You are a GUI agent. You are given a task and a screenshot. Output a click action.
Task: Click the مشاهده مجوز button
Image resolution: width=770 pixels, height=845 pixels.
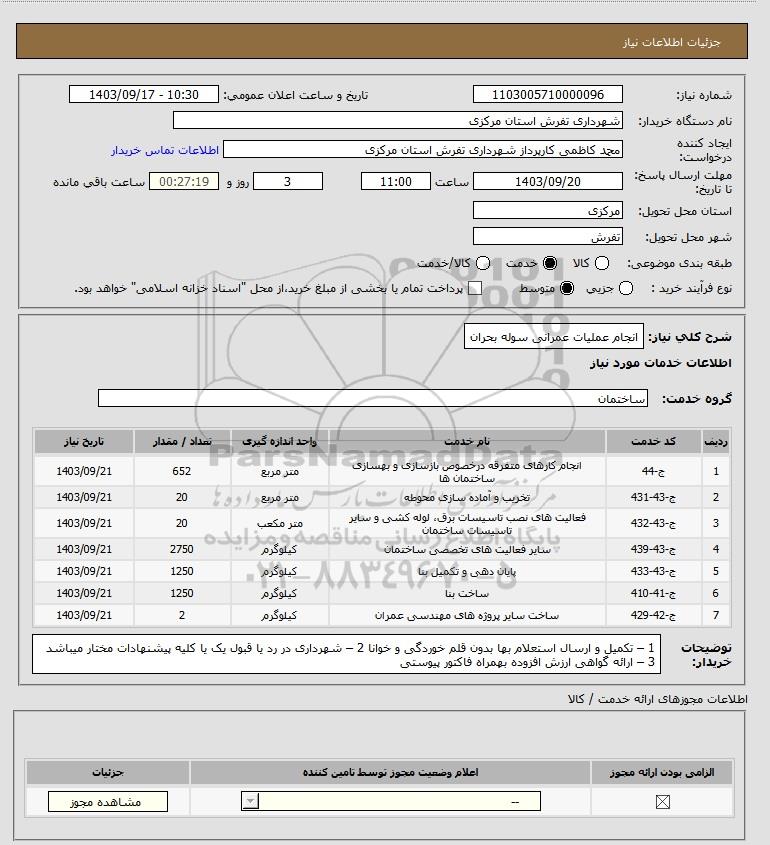[x=108, y=802]
